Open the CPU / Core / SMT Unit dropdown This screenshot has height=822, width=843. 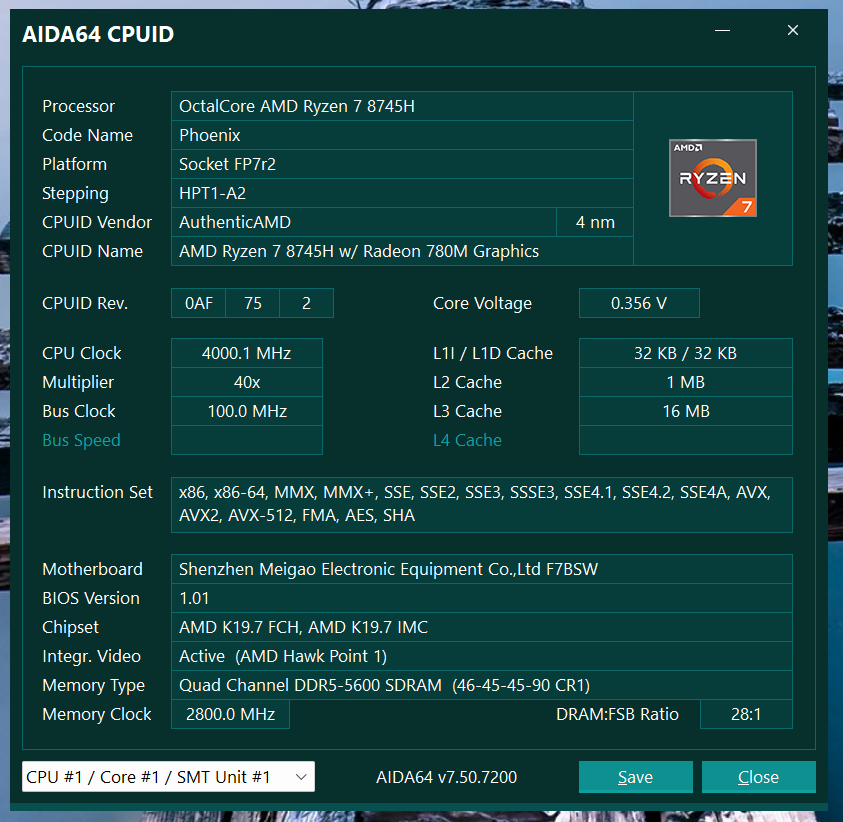(168, 776)
